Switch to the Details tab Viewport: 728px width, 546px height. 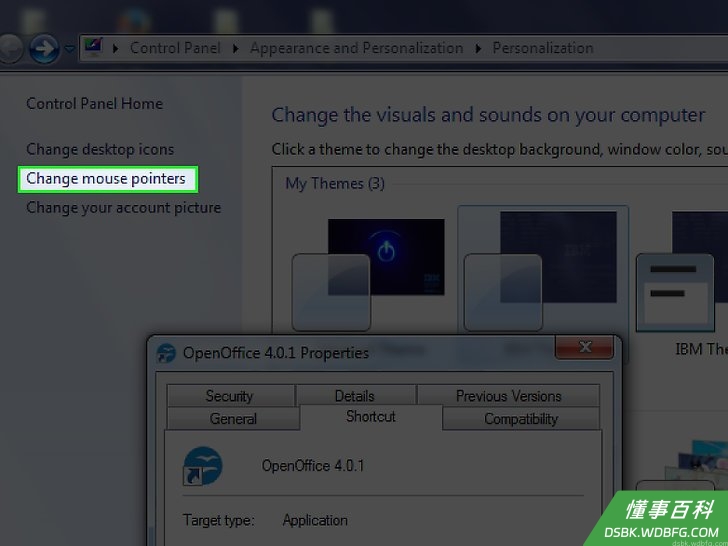coord(355,396)
